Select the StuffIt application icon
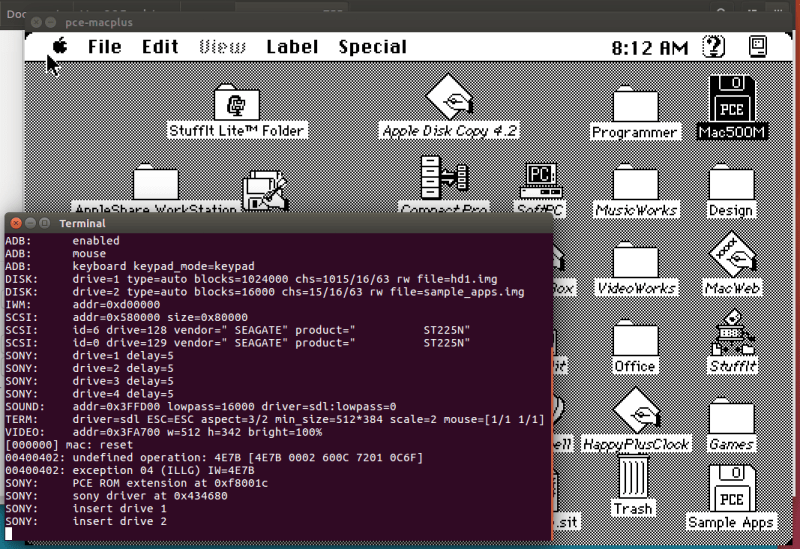Screen dimensions: 800x549 733,332
